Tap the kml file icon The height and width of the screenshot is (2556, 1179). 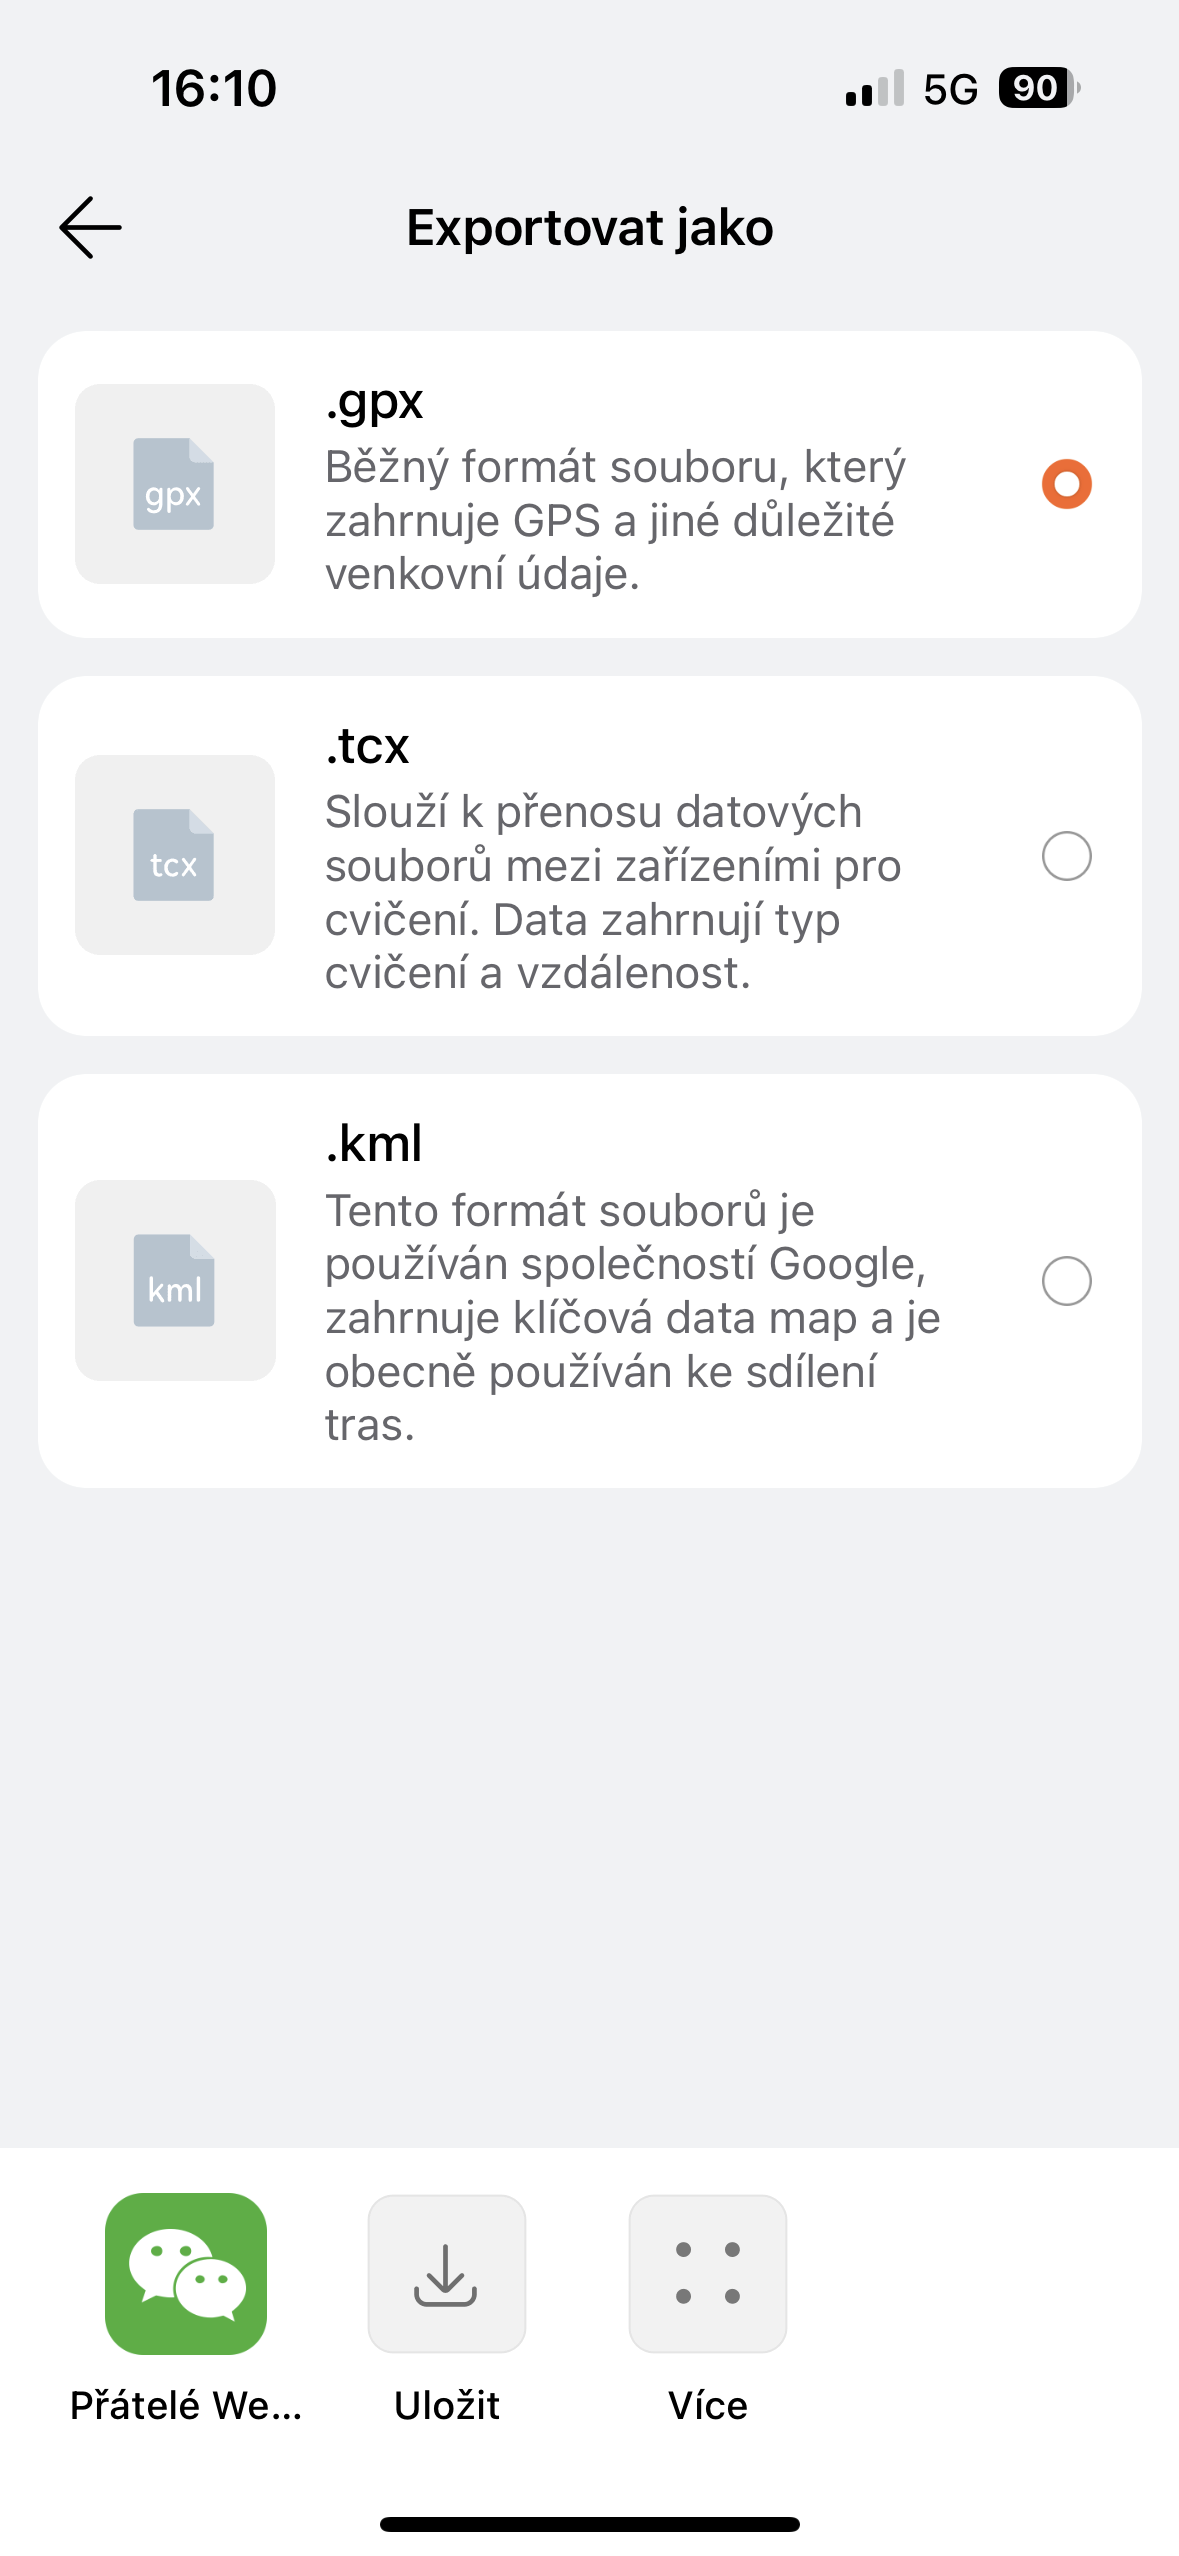click(x=175, y=1280)
